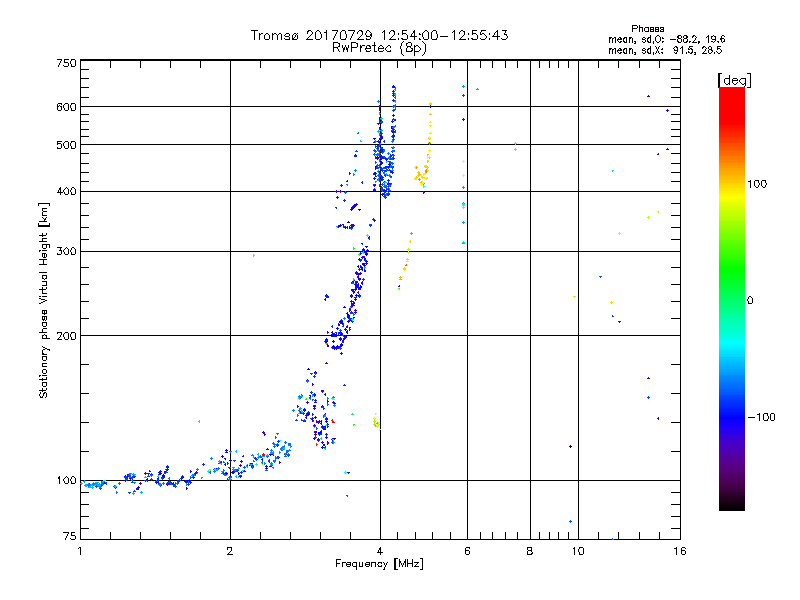
Task: Pick the yellow region of colorbar near 100
Action: click(x=732, y=194)
